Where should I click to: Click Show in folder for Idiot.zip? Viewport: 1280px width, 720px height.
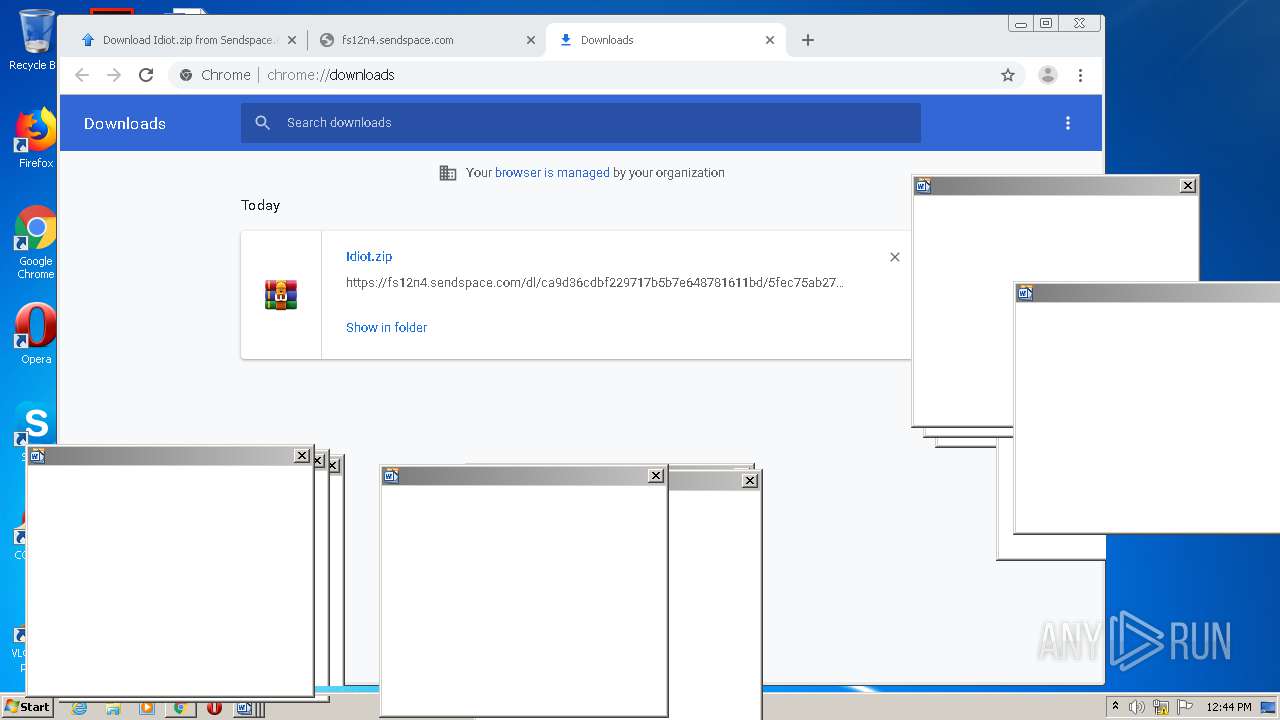(386, 328)
